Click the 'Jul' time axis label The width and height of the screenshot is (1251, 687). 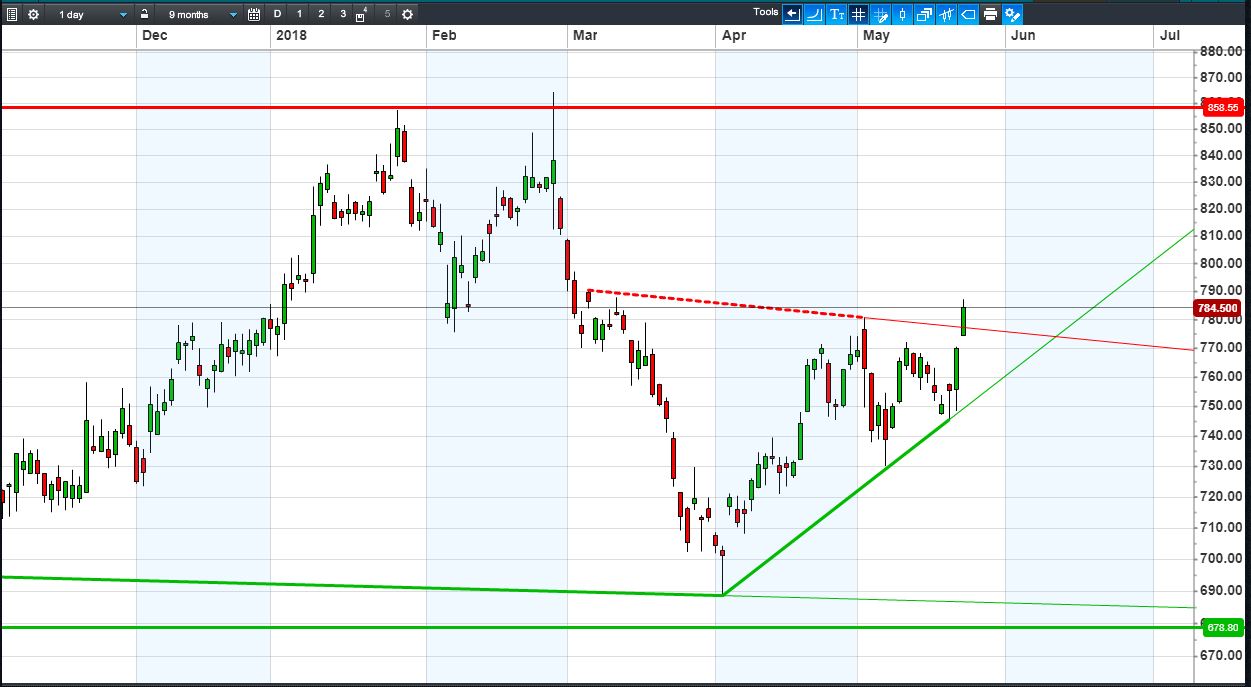(x=1169, y=35)
